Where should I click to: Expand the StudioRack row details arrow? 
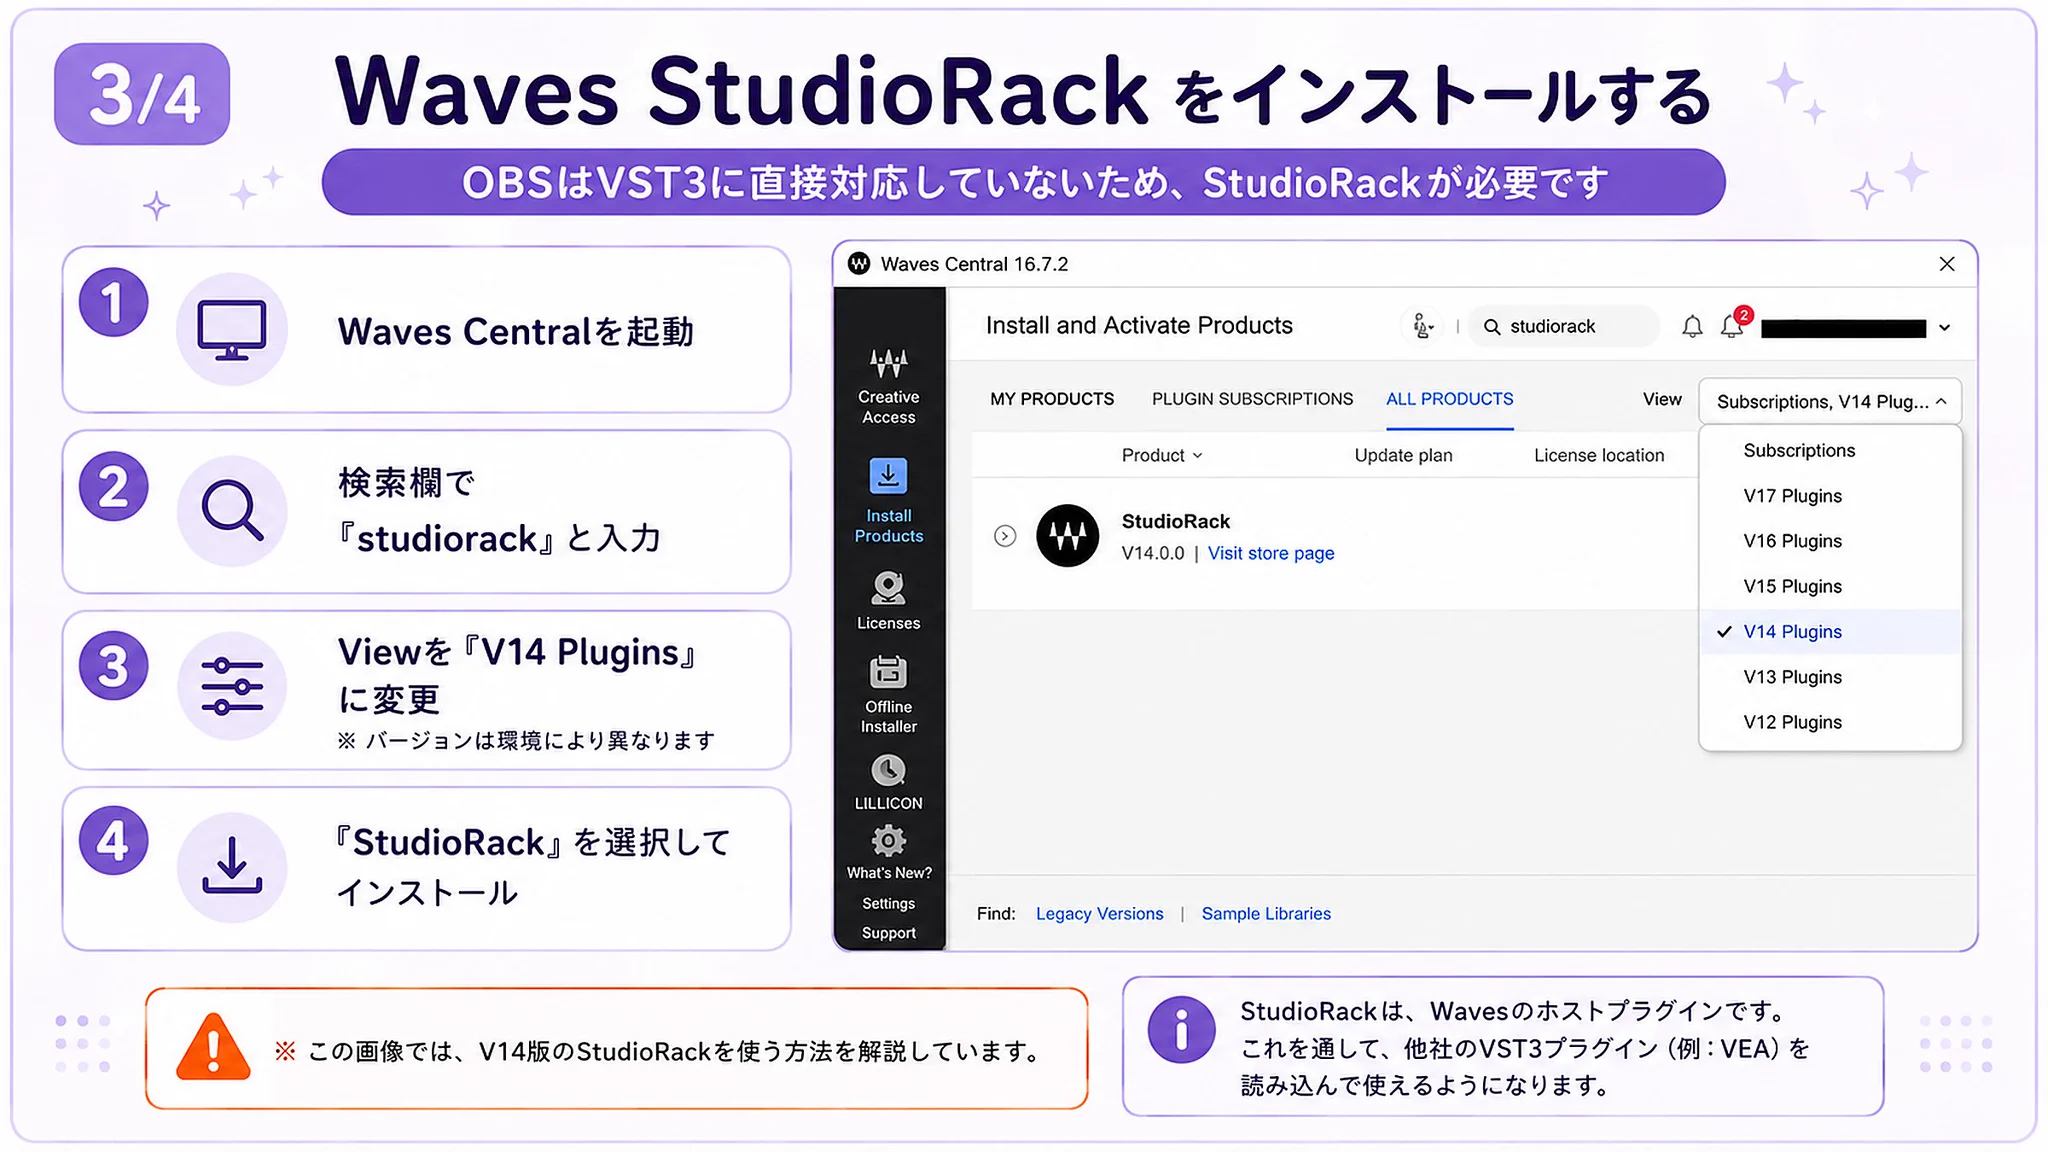tap(1005, 536)
